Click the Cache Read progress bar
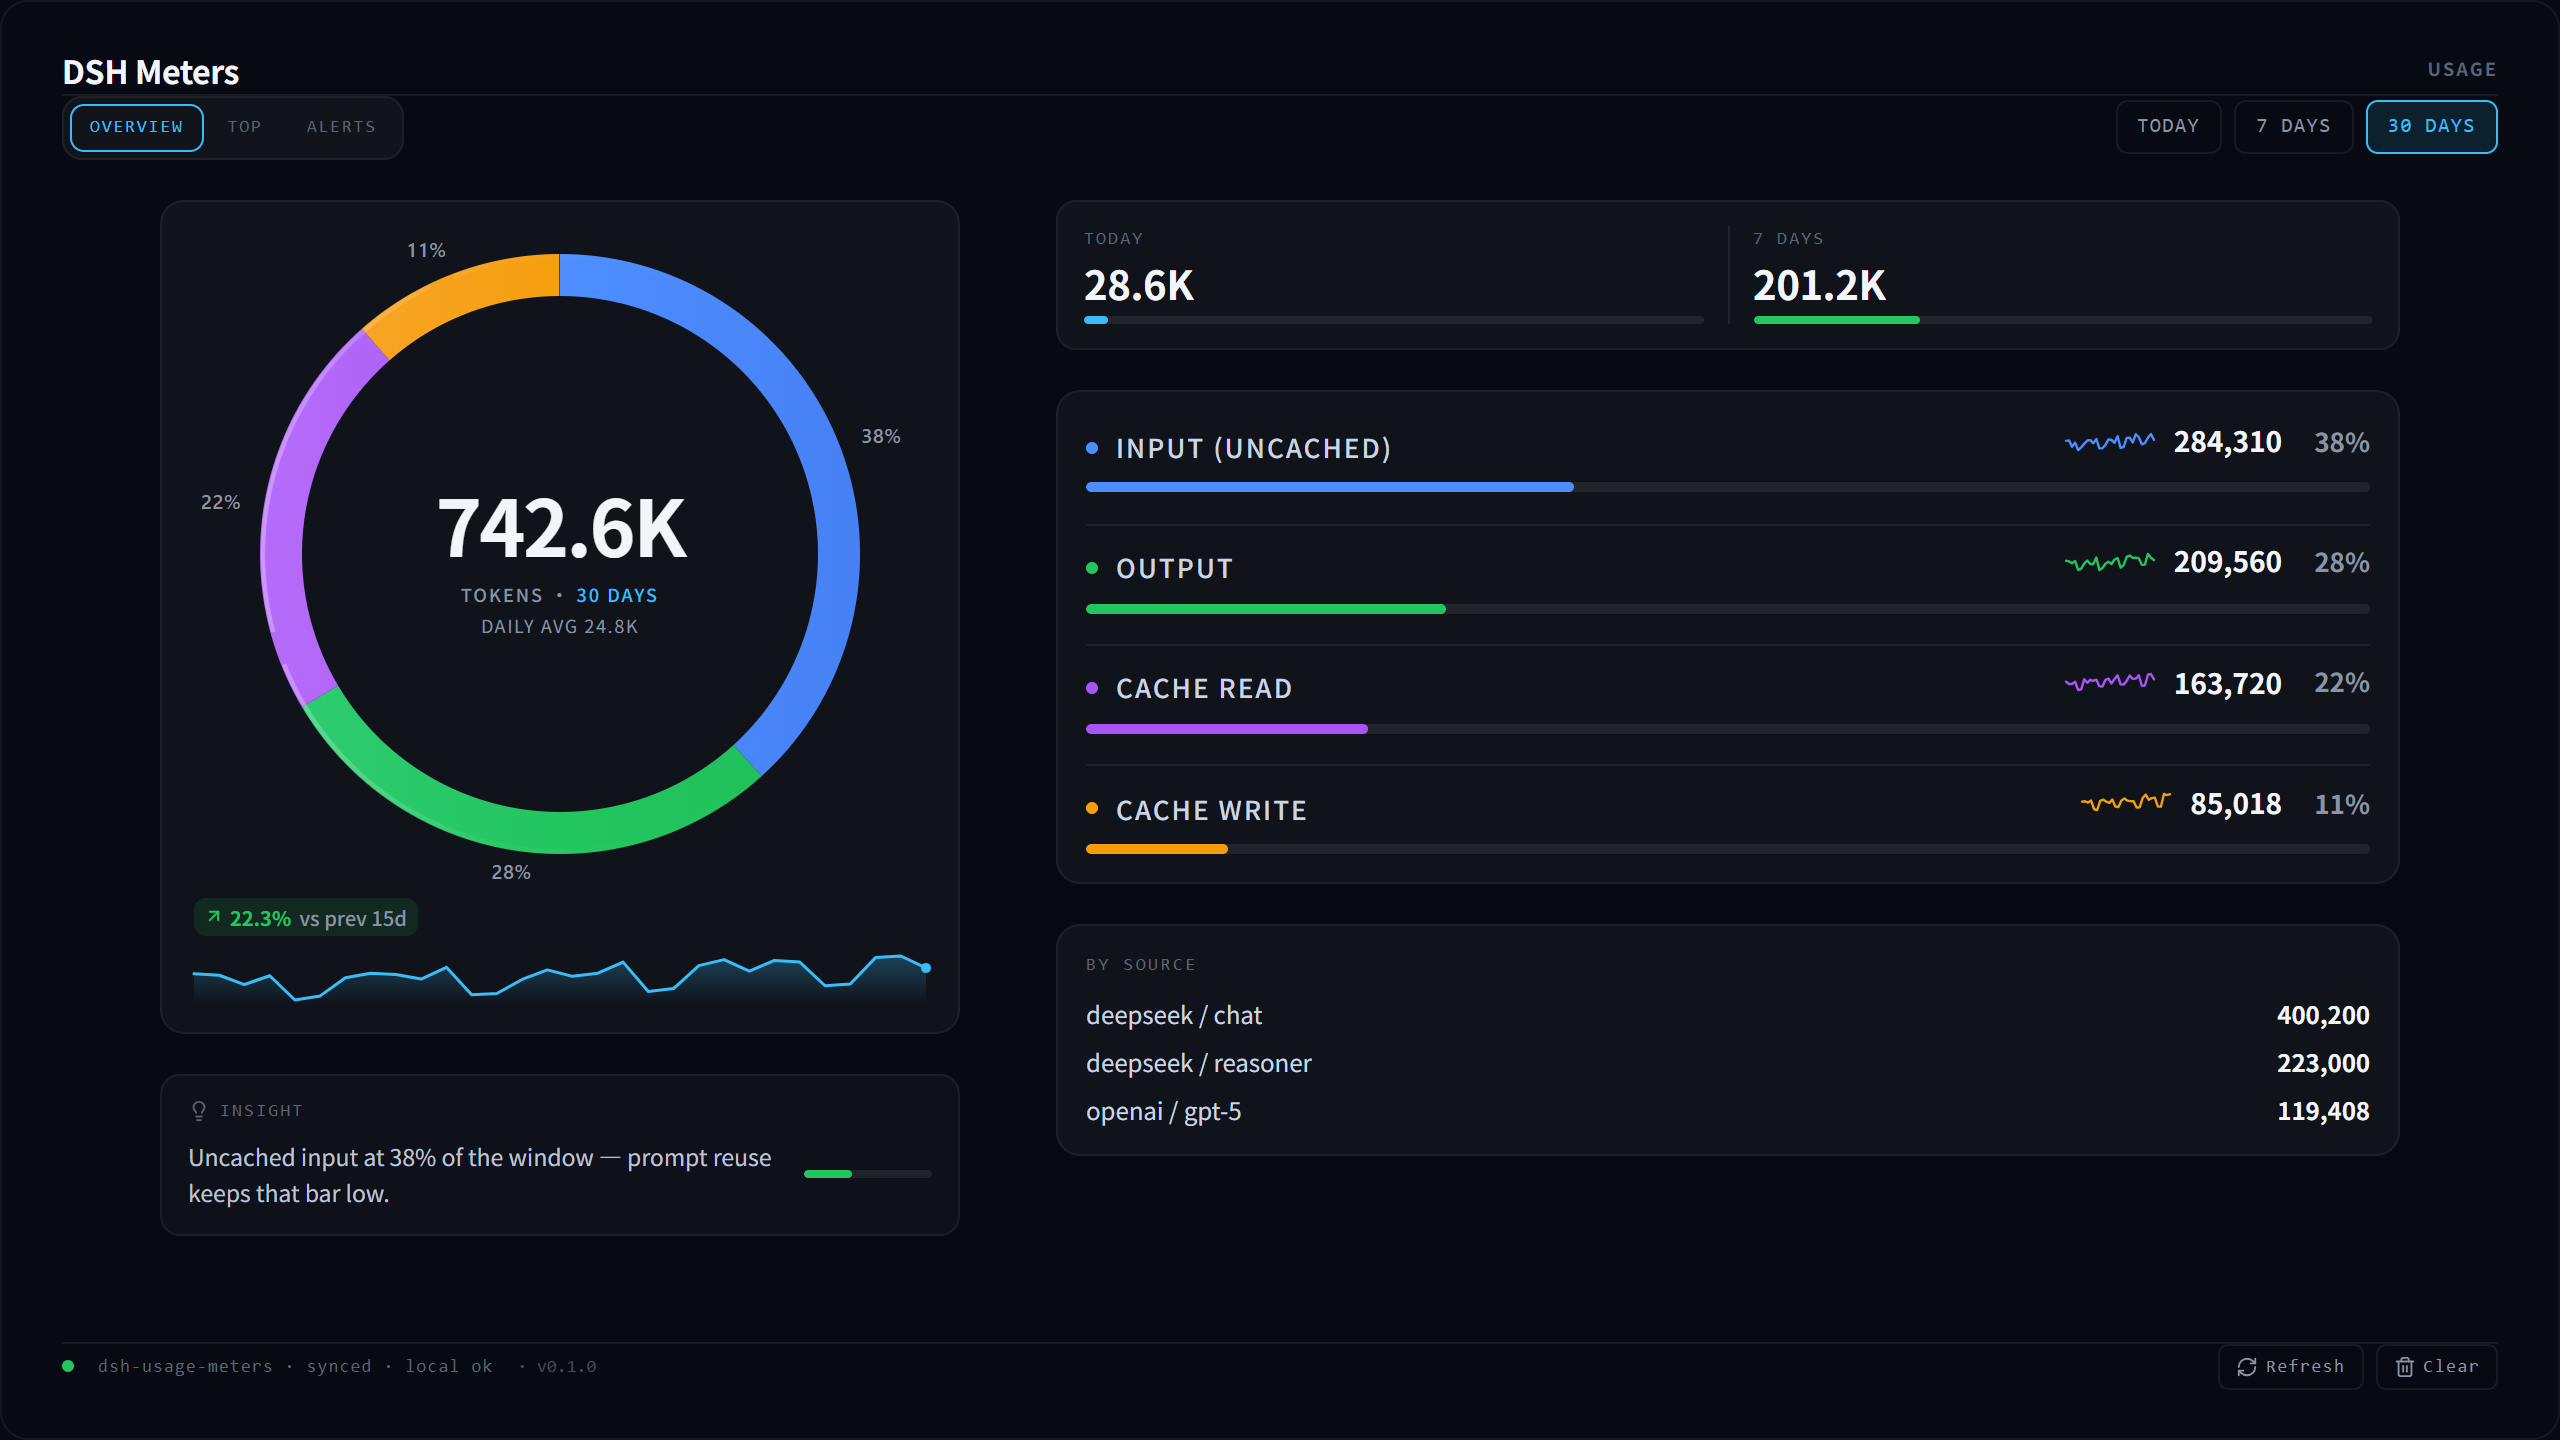Screen dimensions: 2560x1440 point(1727,729)
